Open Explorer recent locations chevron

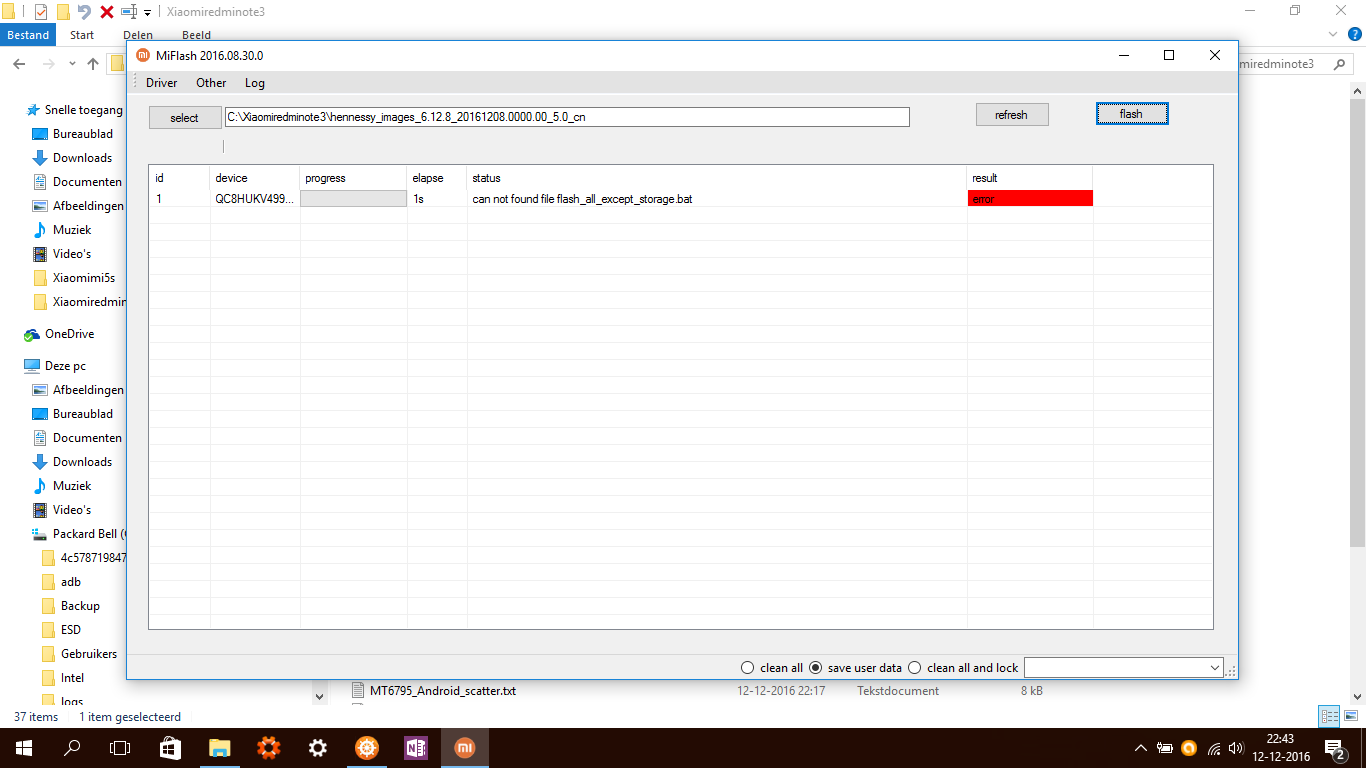(x=72, y=64)
